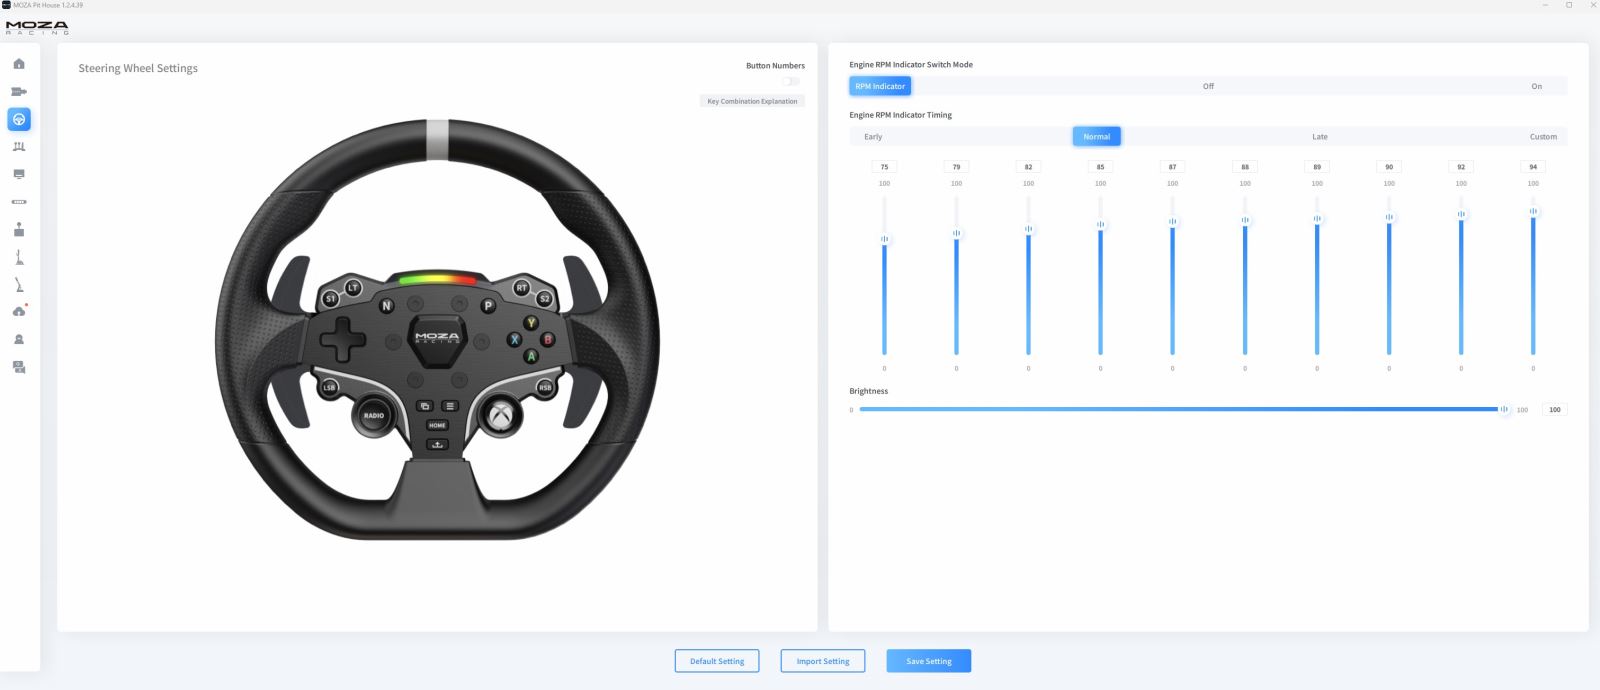Click the Default Setting button
The height and width of the screenshot is (690, 1600).
click(x=717, y=661)
